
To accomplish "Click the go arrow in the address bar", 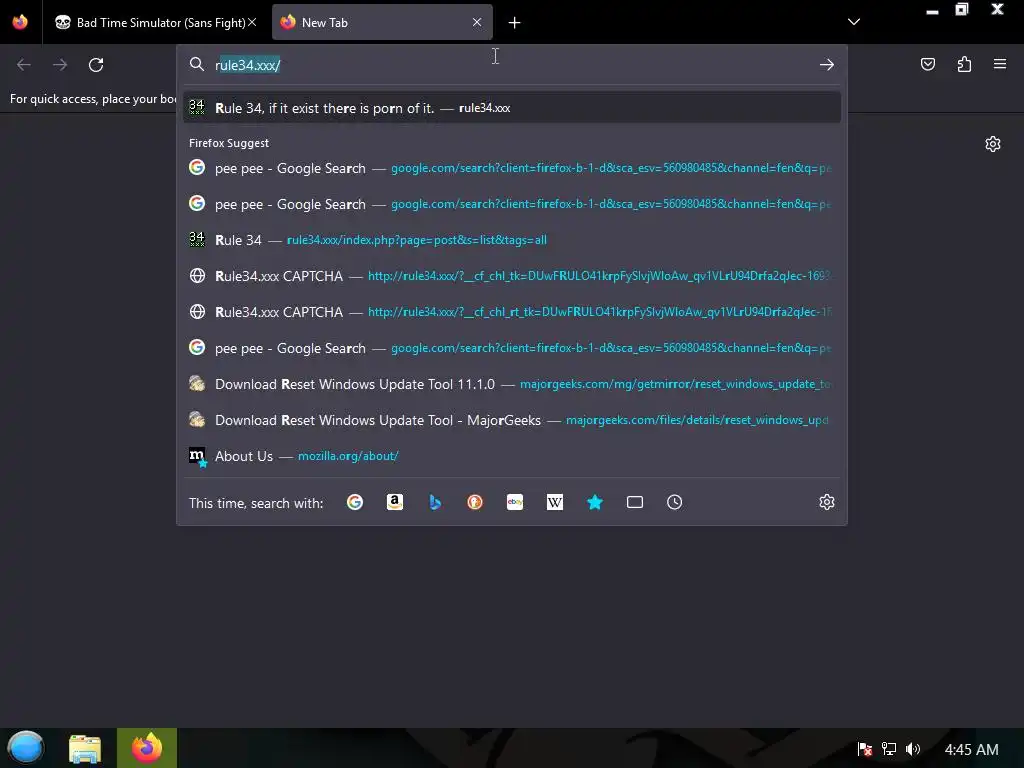I will (x=827, y=65).
